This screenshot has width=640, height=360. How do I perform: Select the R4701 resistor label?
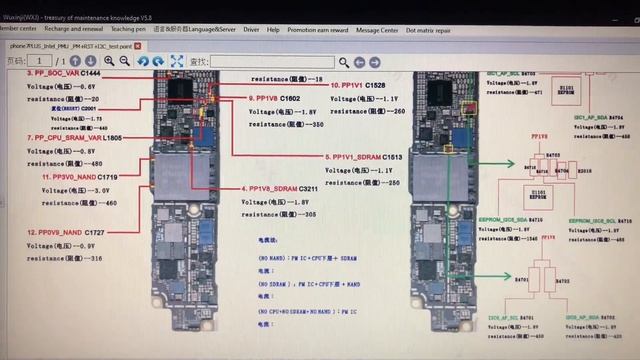tap(521, 280)
